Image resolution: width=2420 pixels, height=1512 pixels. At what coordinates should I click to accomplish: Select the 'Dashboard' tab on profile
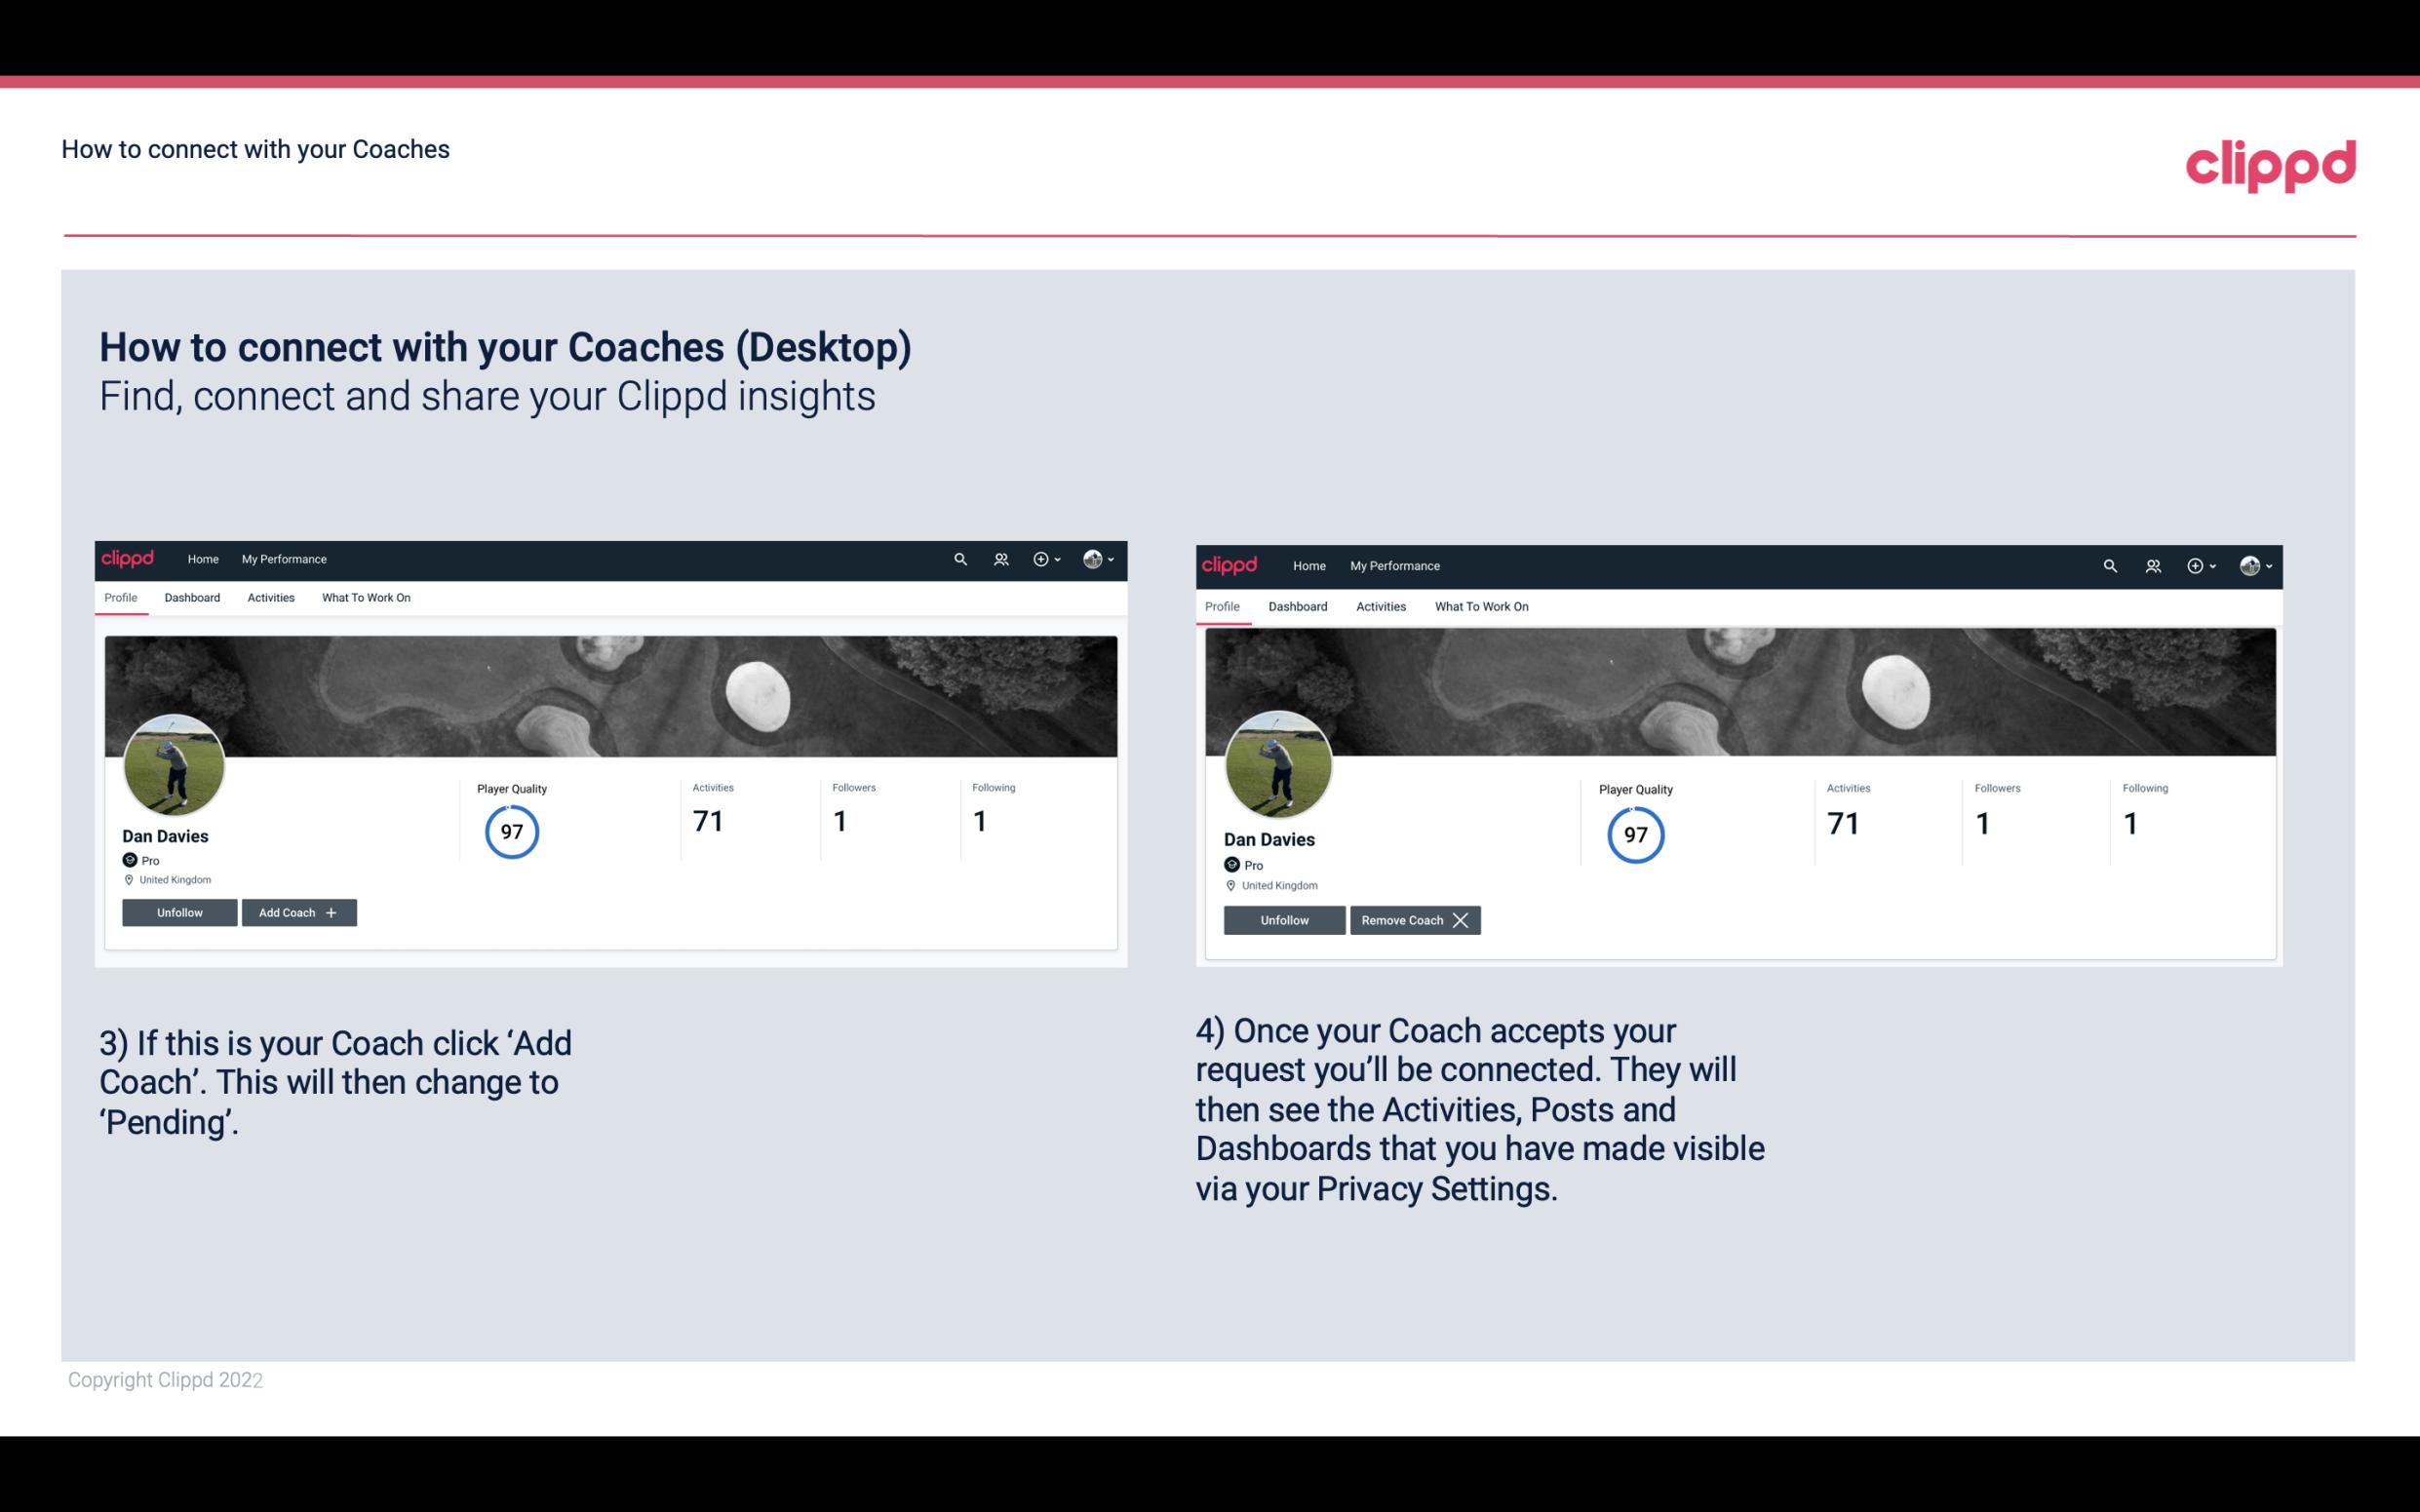[x=192, y=598]
